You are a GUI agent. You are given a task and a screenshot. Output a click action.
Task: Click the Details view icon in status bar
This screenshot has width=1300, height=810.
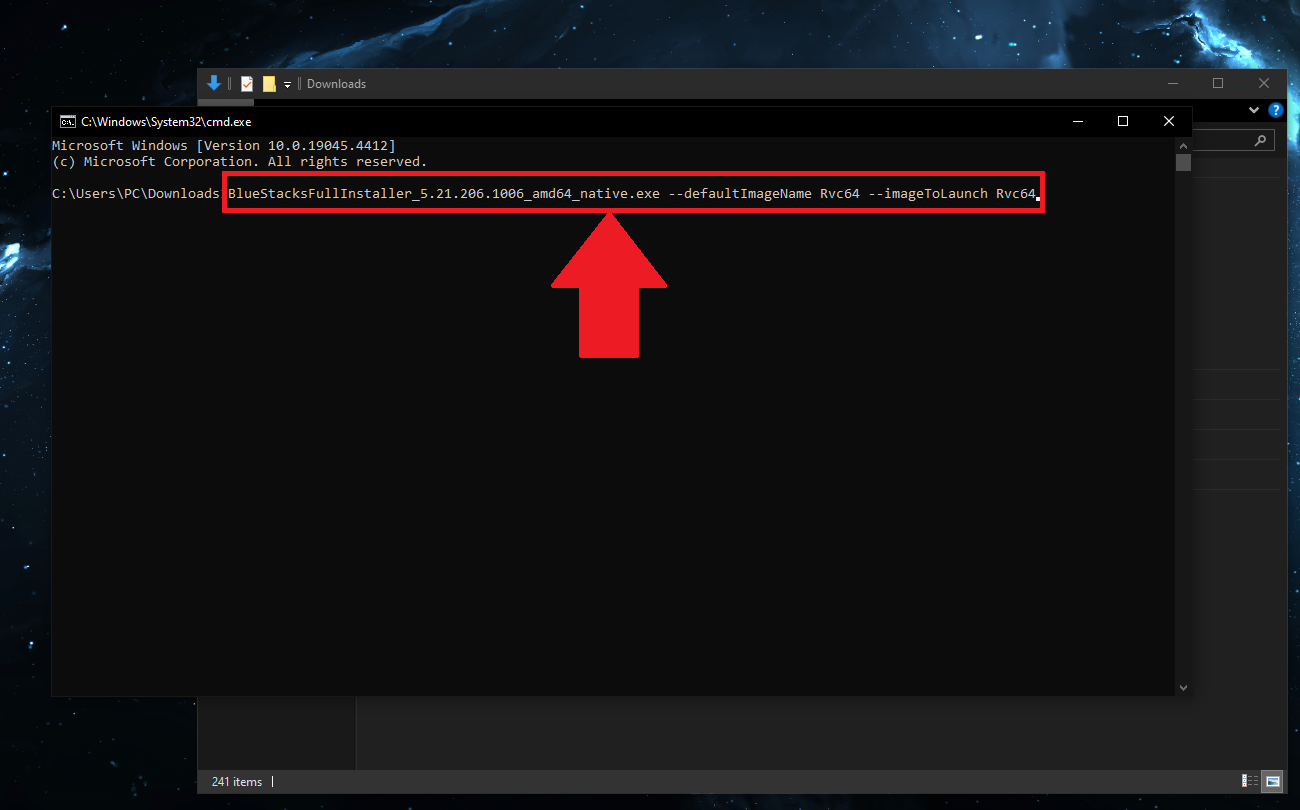(x=1248, y=781)
